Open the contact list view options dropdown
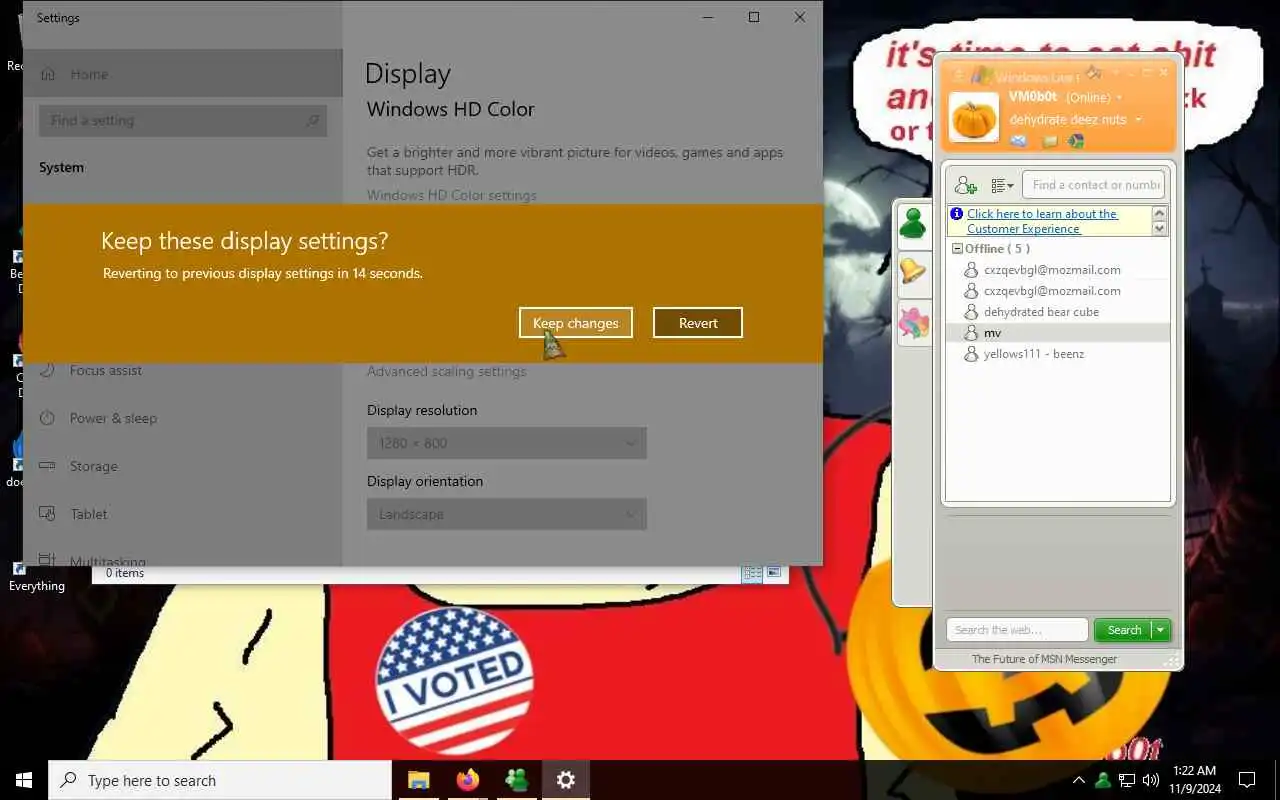This screenshot has width=1280, height=800. [1002, 185]
